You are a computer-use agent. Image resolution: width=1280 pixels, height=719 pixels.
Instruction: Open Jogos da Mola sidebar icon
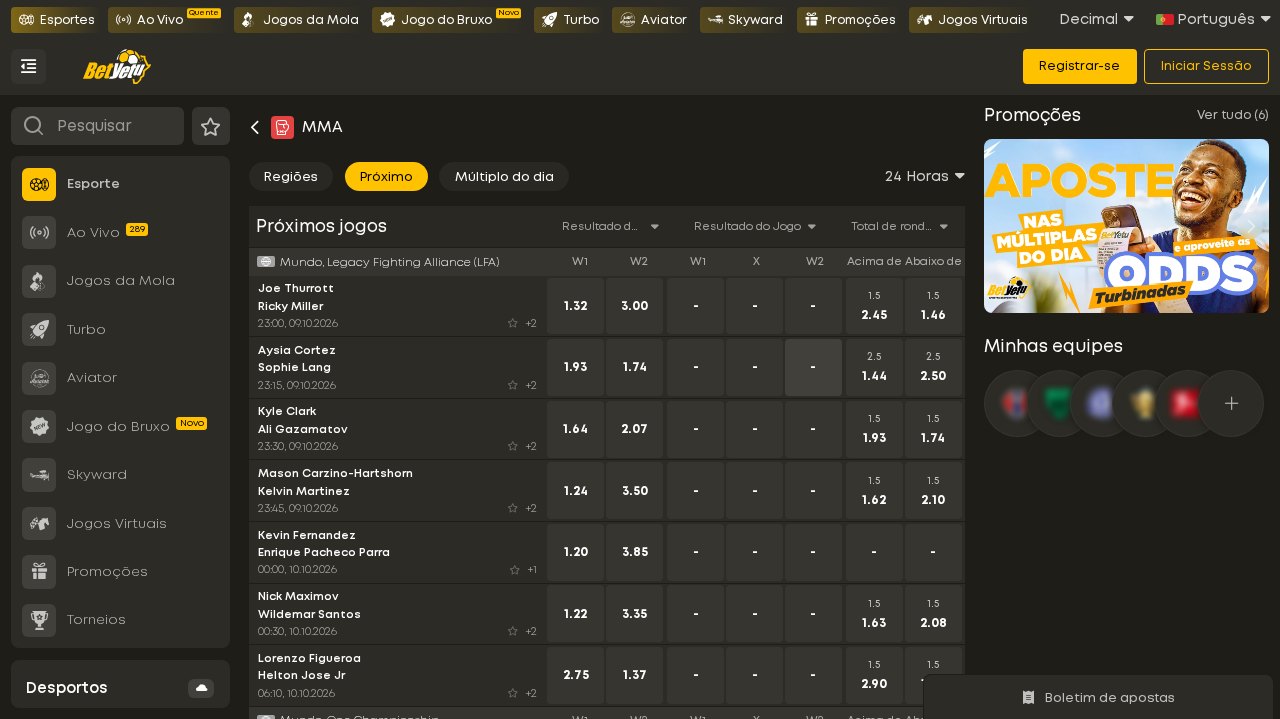[39, 281]
